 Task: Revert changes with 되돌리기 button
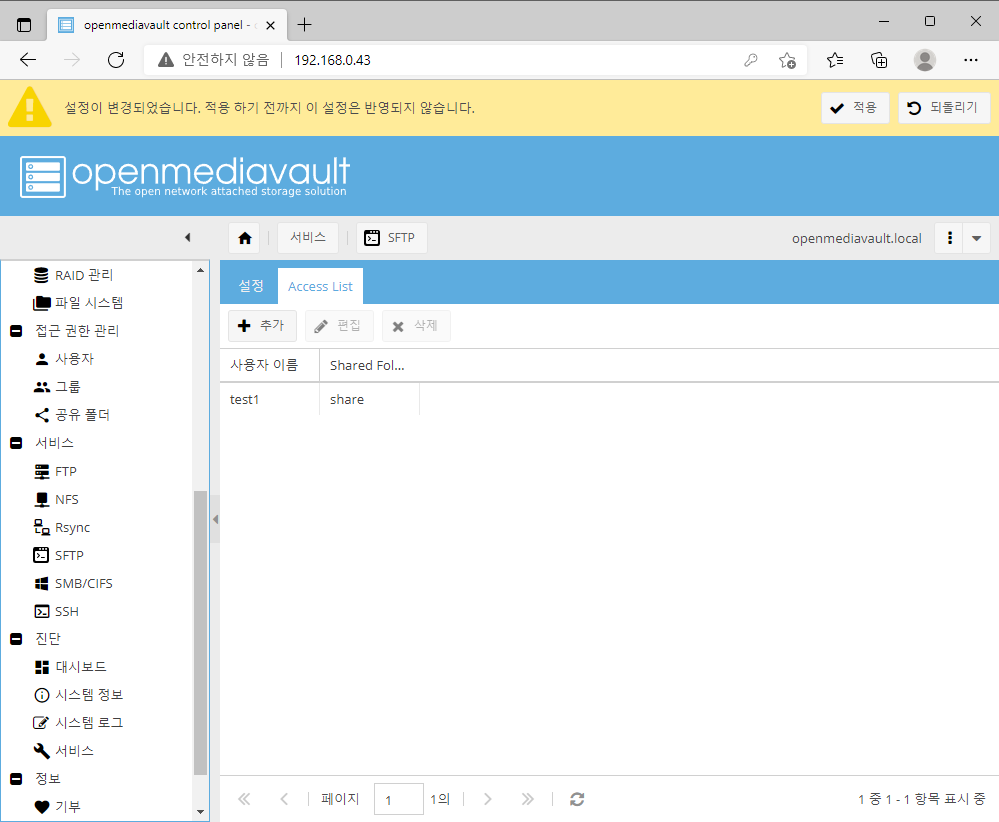[944, 108]
